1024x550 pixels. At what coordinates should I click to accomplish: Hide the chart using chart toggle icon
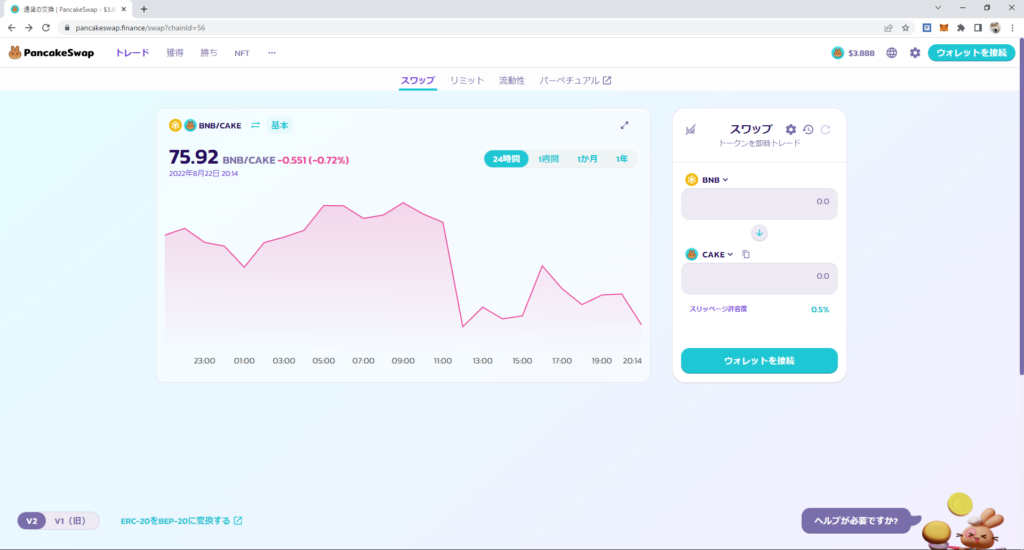coord(690,129)
